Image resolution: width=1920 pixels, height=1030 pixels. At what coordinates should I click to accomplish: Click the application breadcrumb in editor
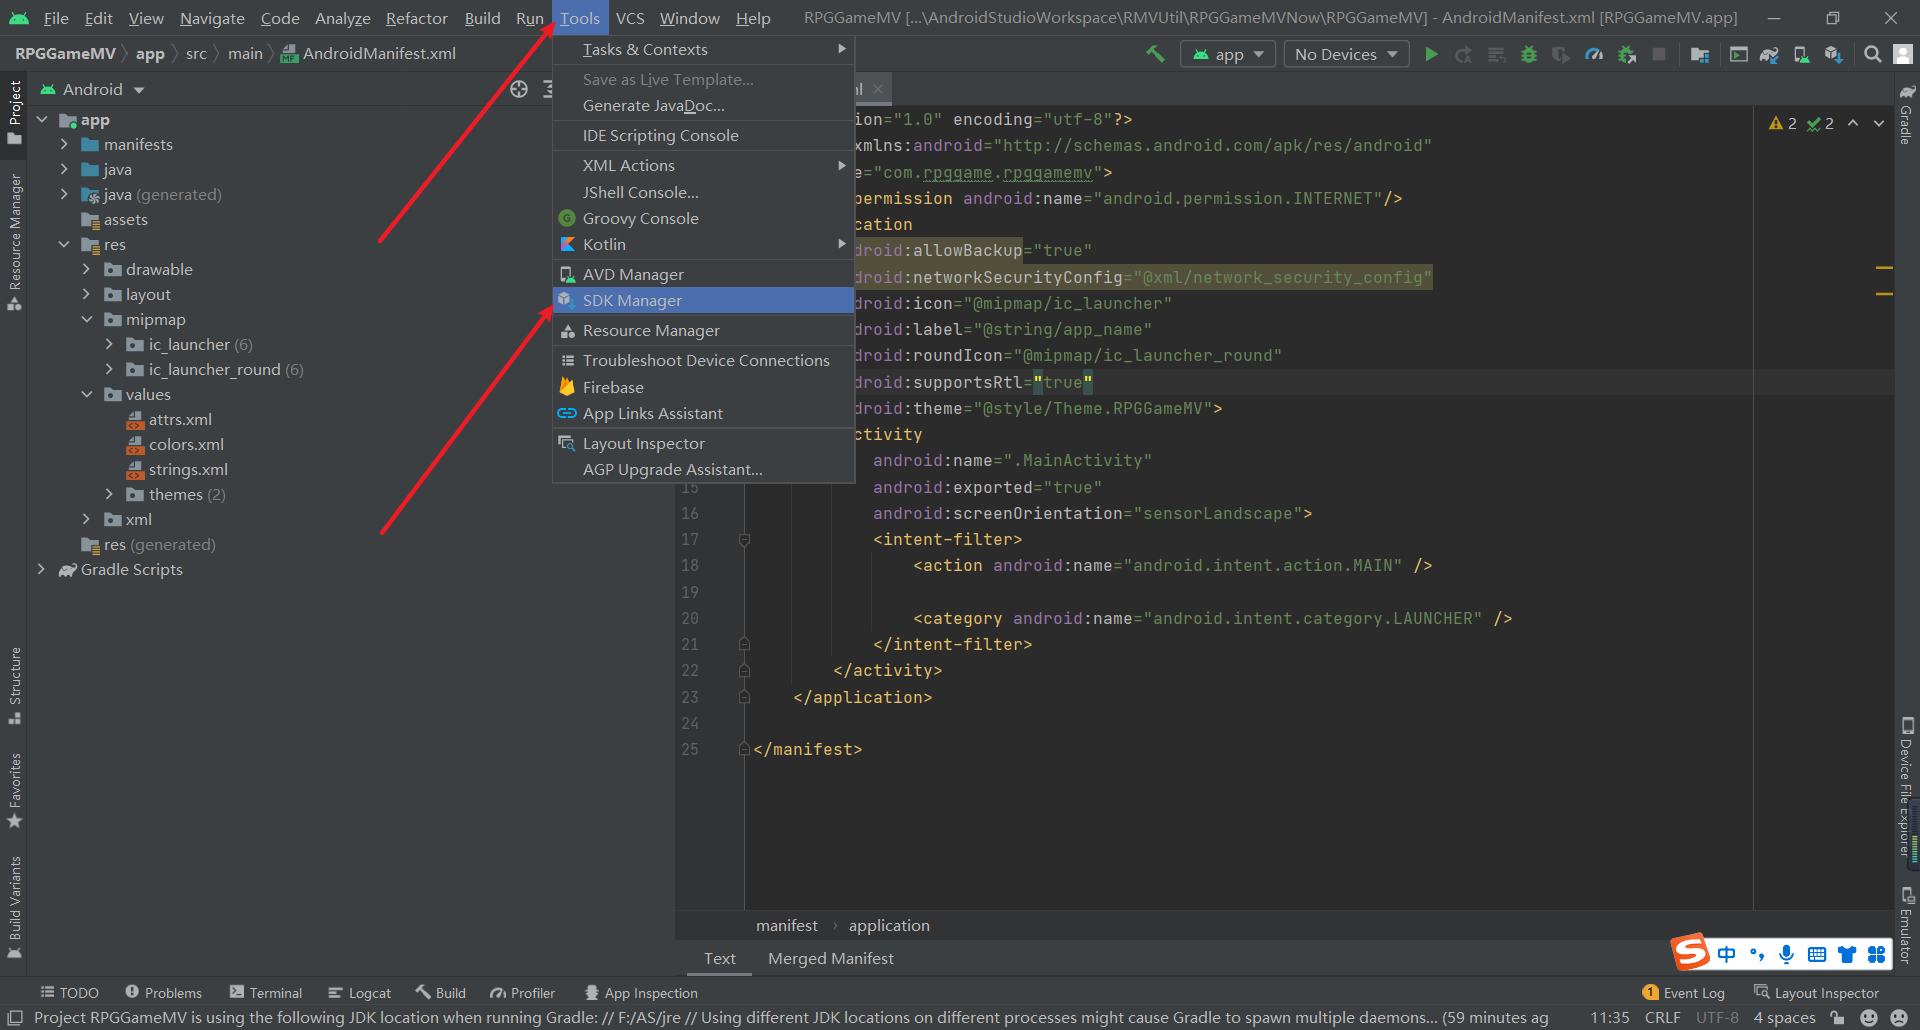point(889,925)
